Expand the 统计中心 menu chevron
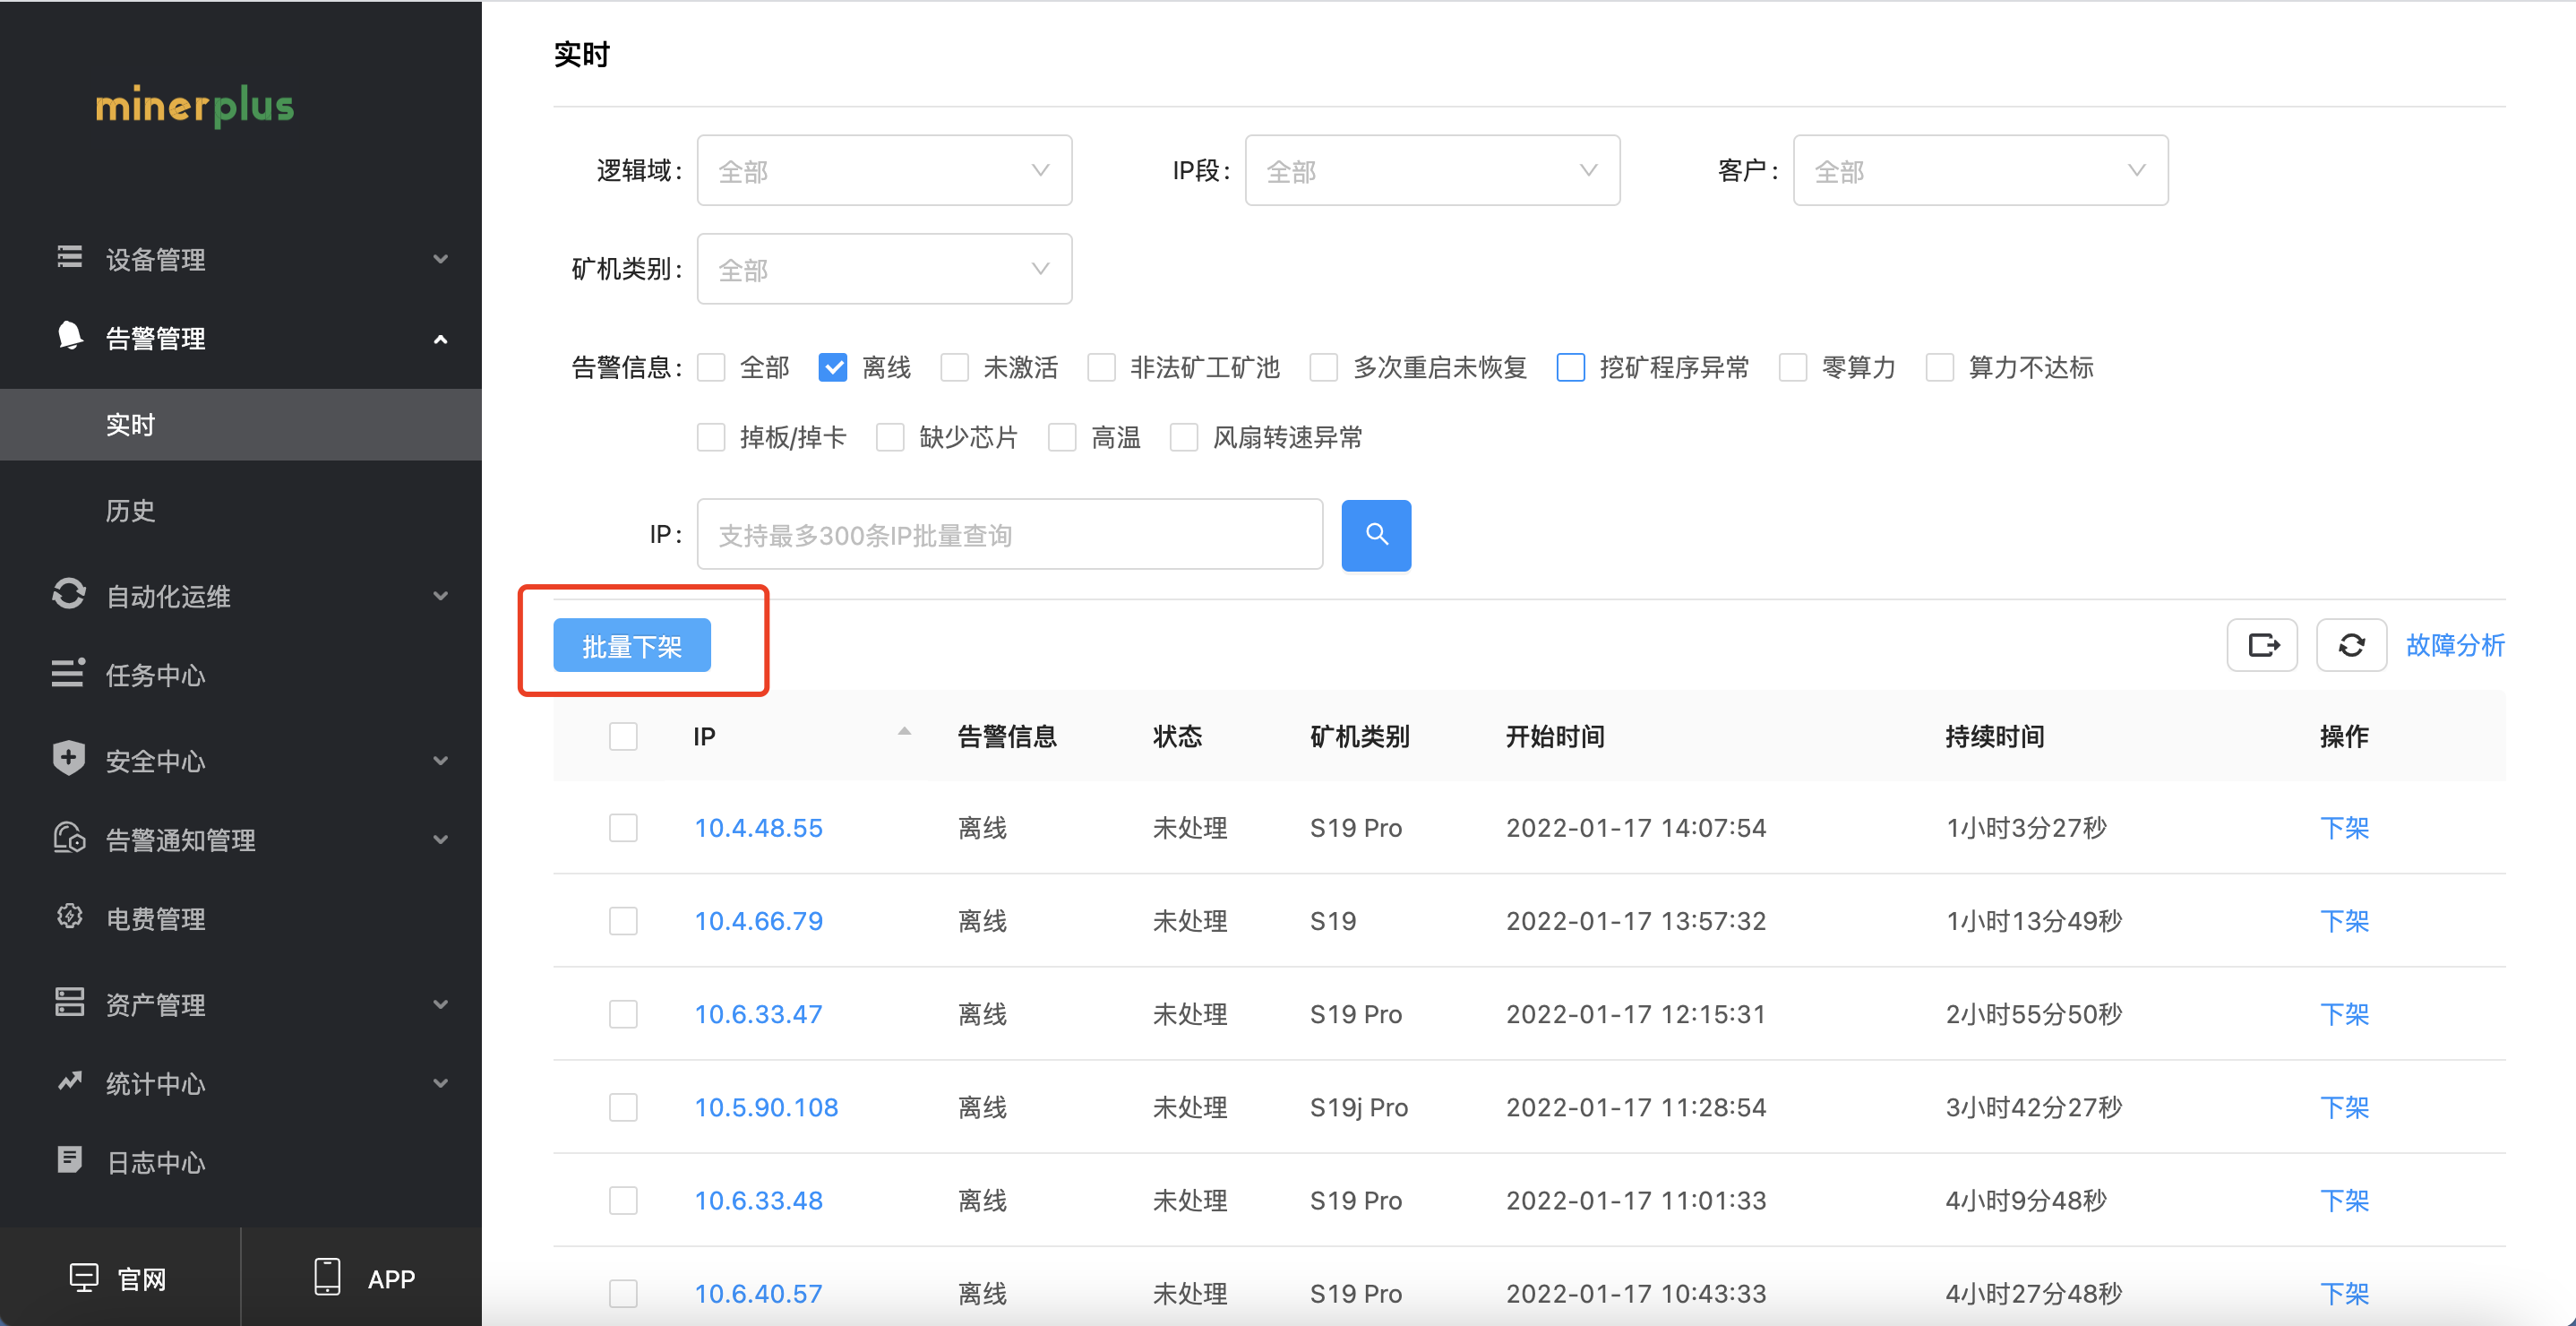This screenshot has height=1326, width=2576. (440, 1084)
